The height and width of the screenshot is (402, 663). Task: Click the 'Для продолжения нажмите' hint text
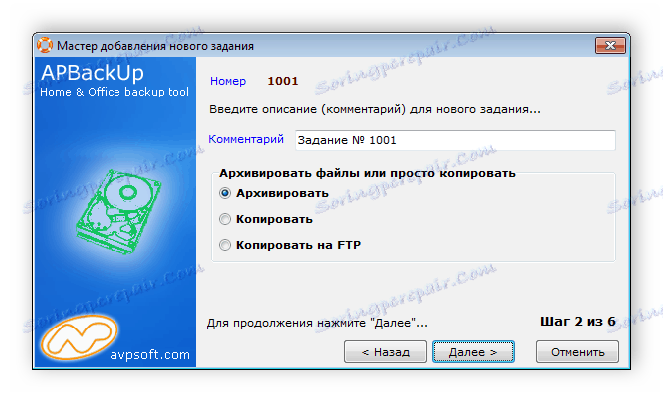pyautogui.click(x=317, y=323)
